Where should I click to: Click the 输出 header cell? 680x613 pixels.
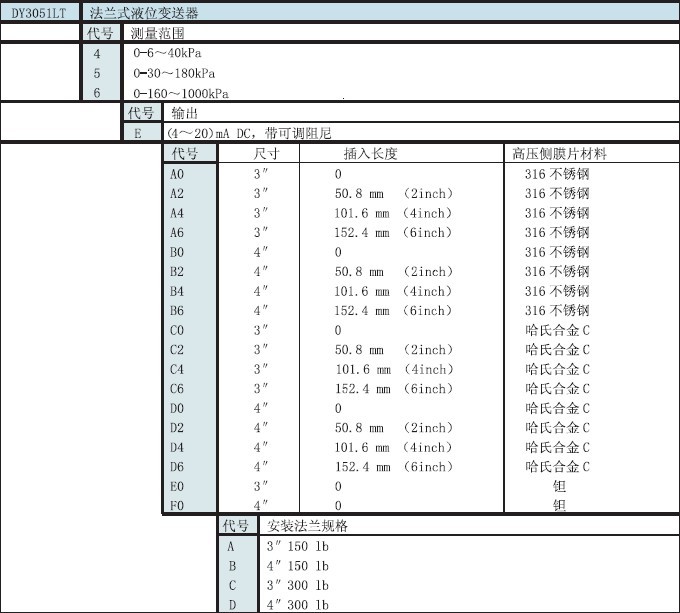(x=184, y=113)
